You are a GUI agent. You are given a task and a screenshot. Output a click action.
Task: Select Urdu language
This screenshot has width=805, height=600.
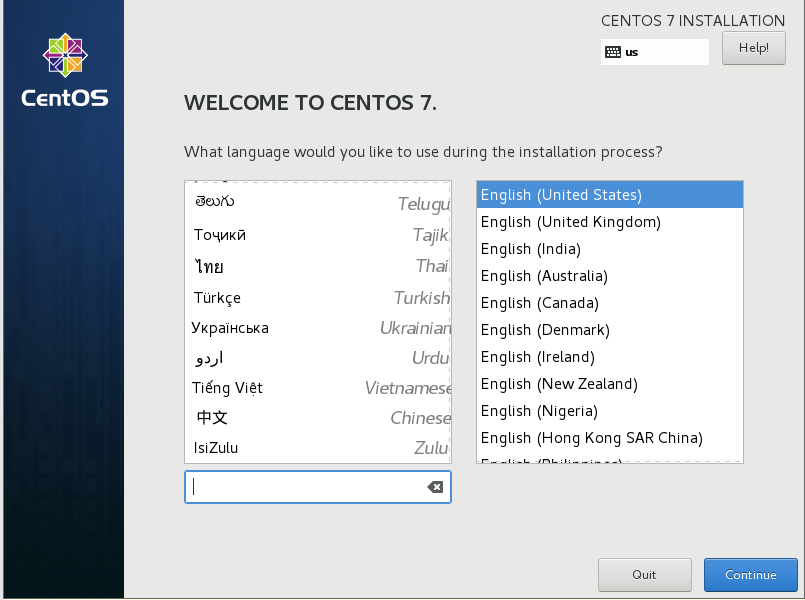(x=318, y=358)
